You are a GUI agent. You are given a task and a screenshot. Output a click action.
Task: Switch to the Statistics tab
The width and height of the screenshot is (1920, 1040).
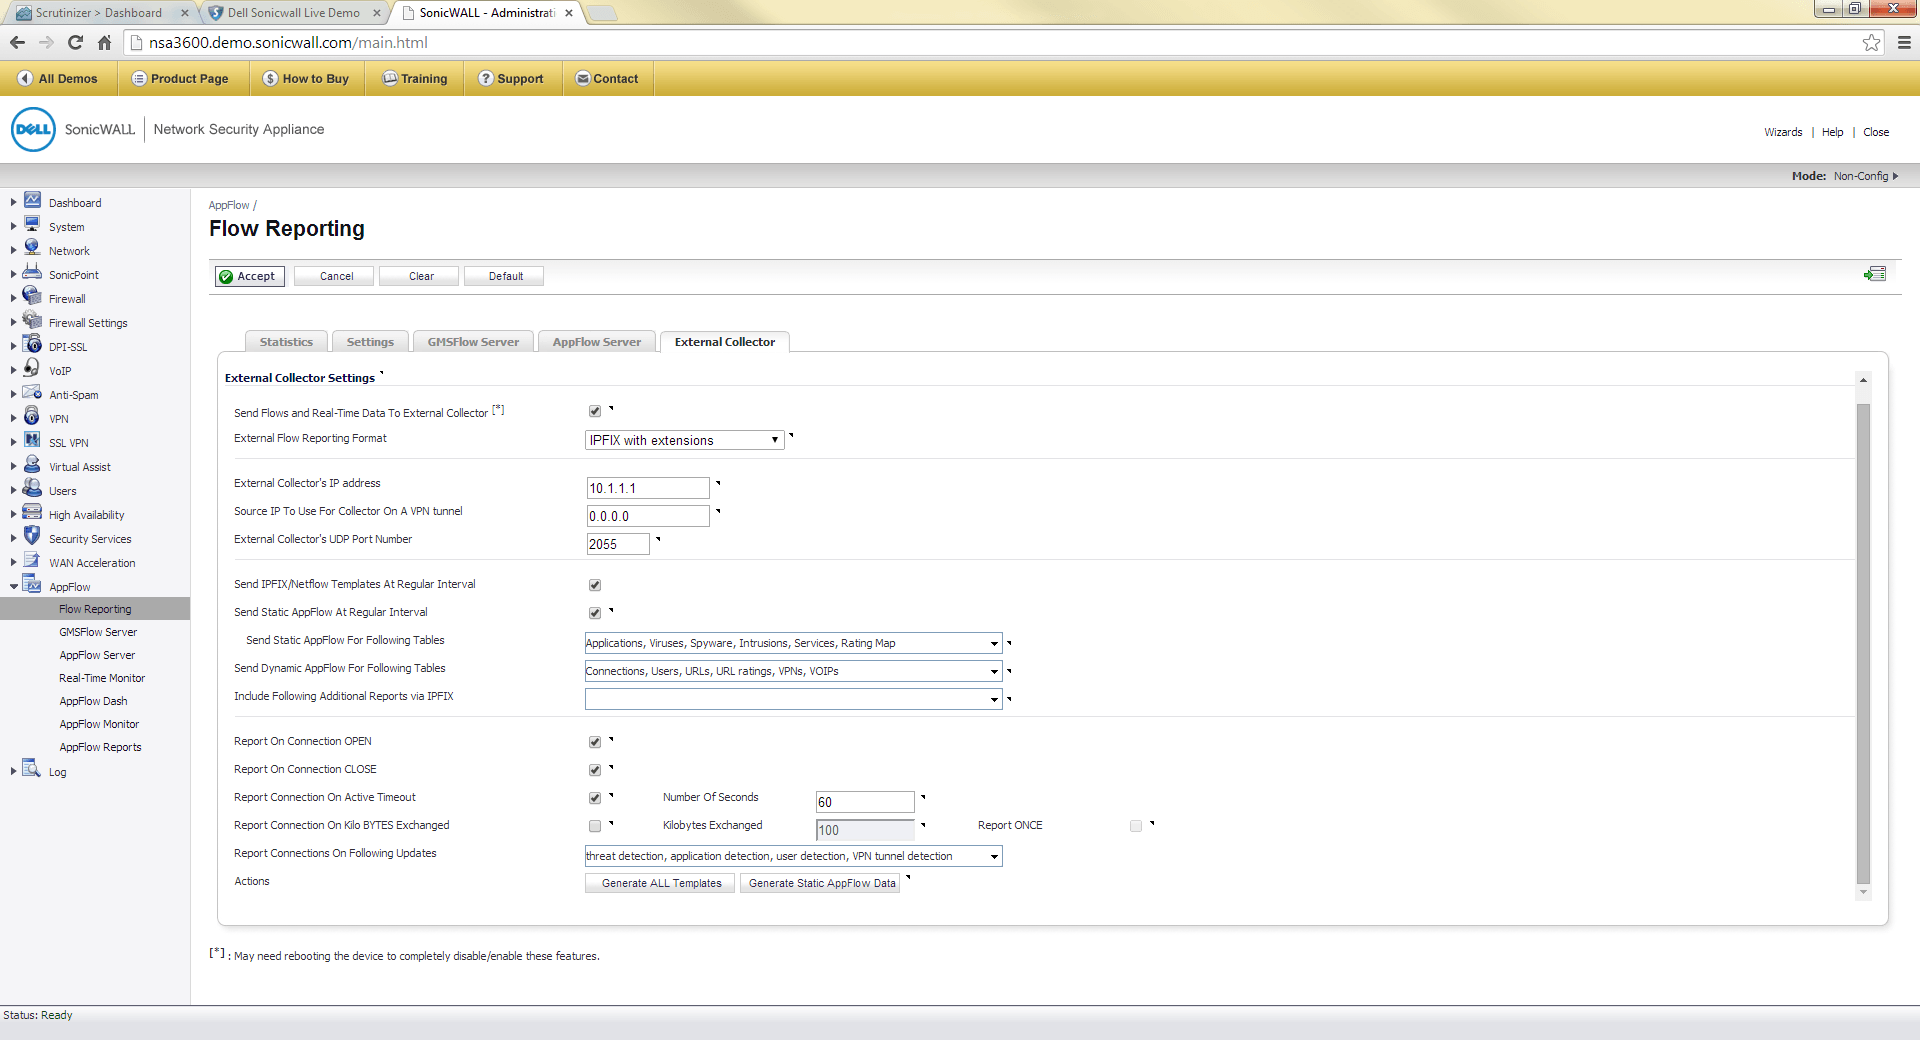pos(286,342)
